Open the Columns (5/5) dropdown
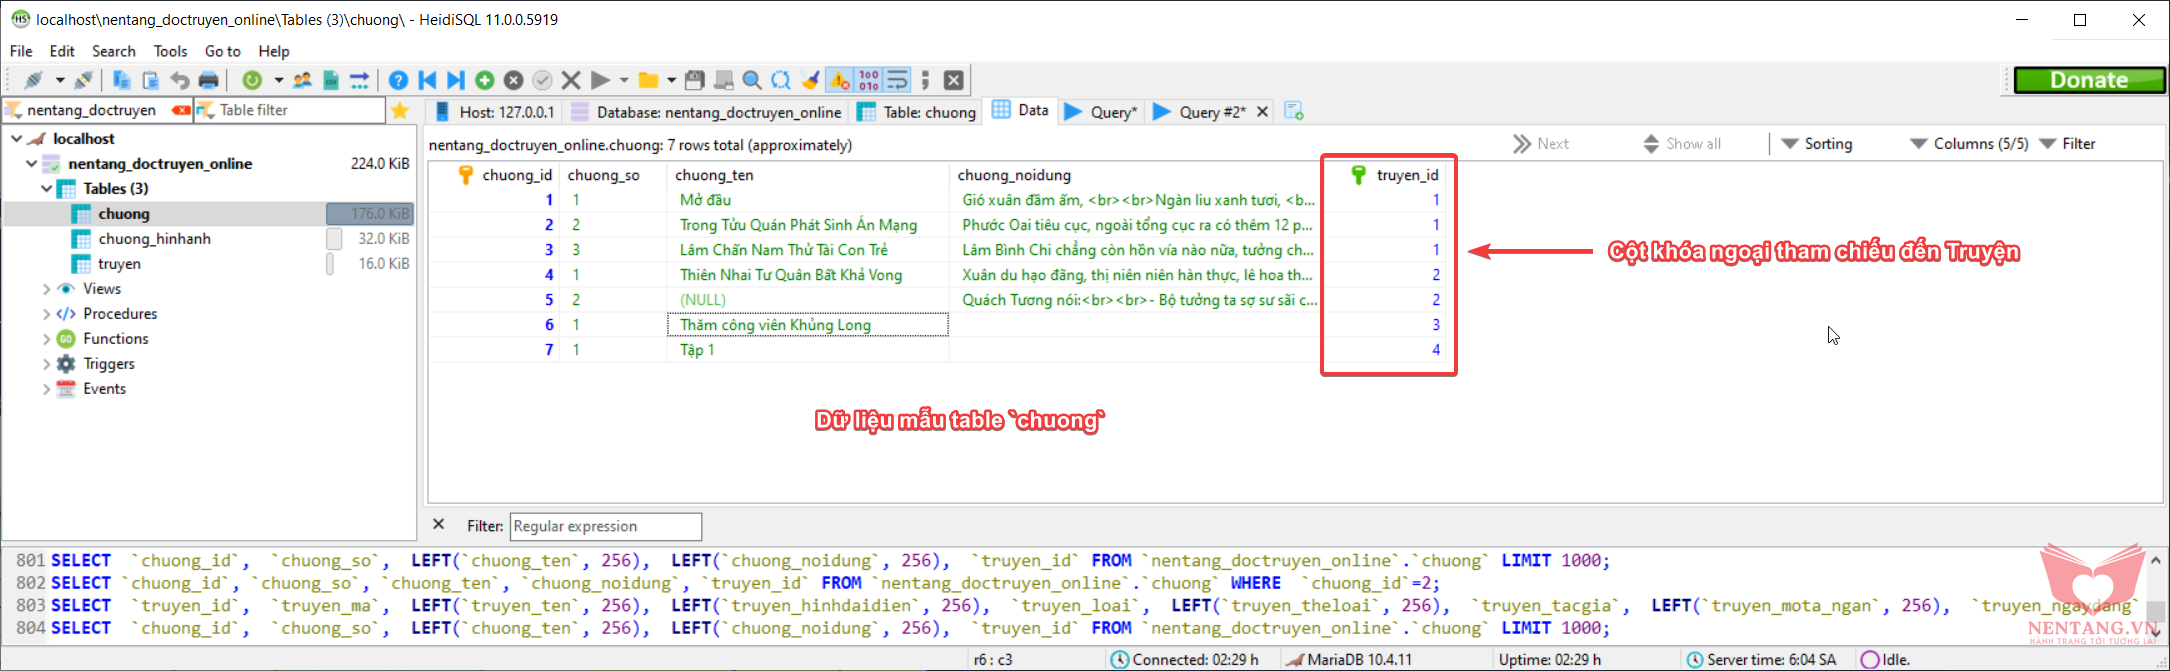Screen dimensions: 2170x671 [1968, 144]
